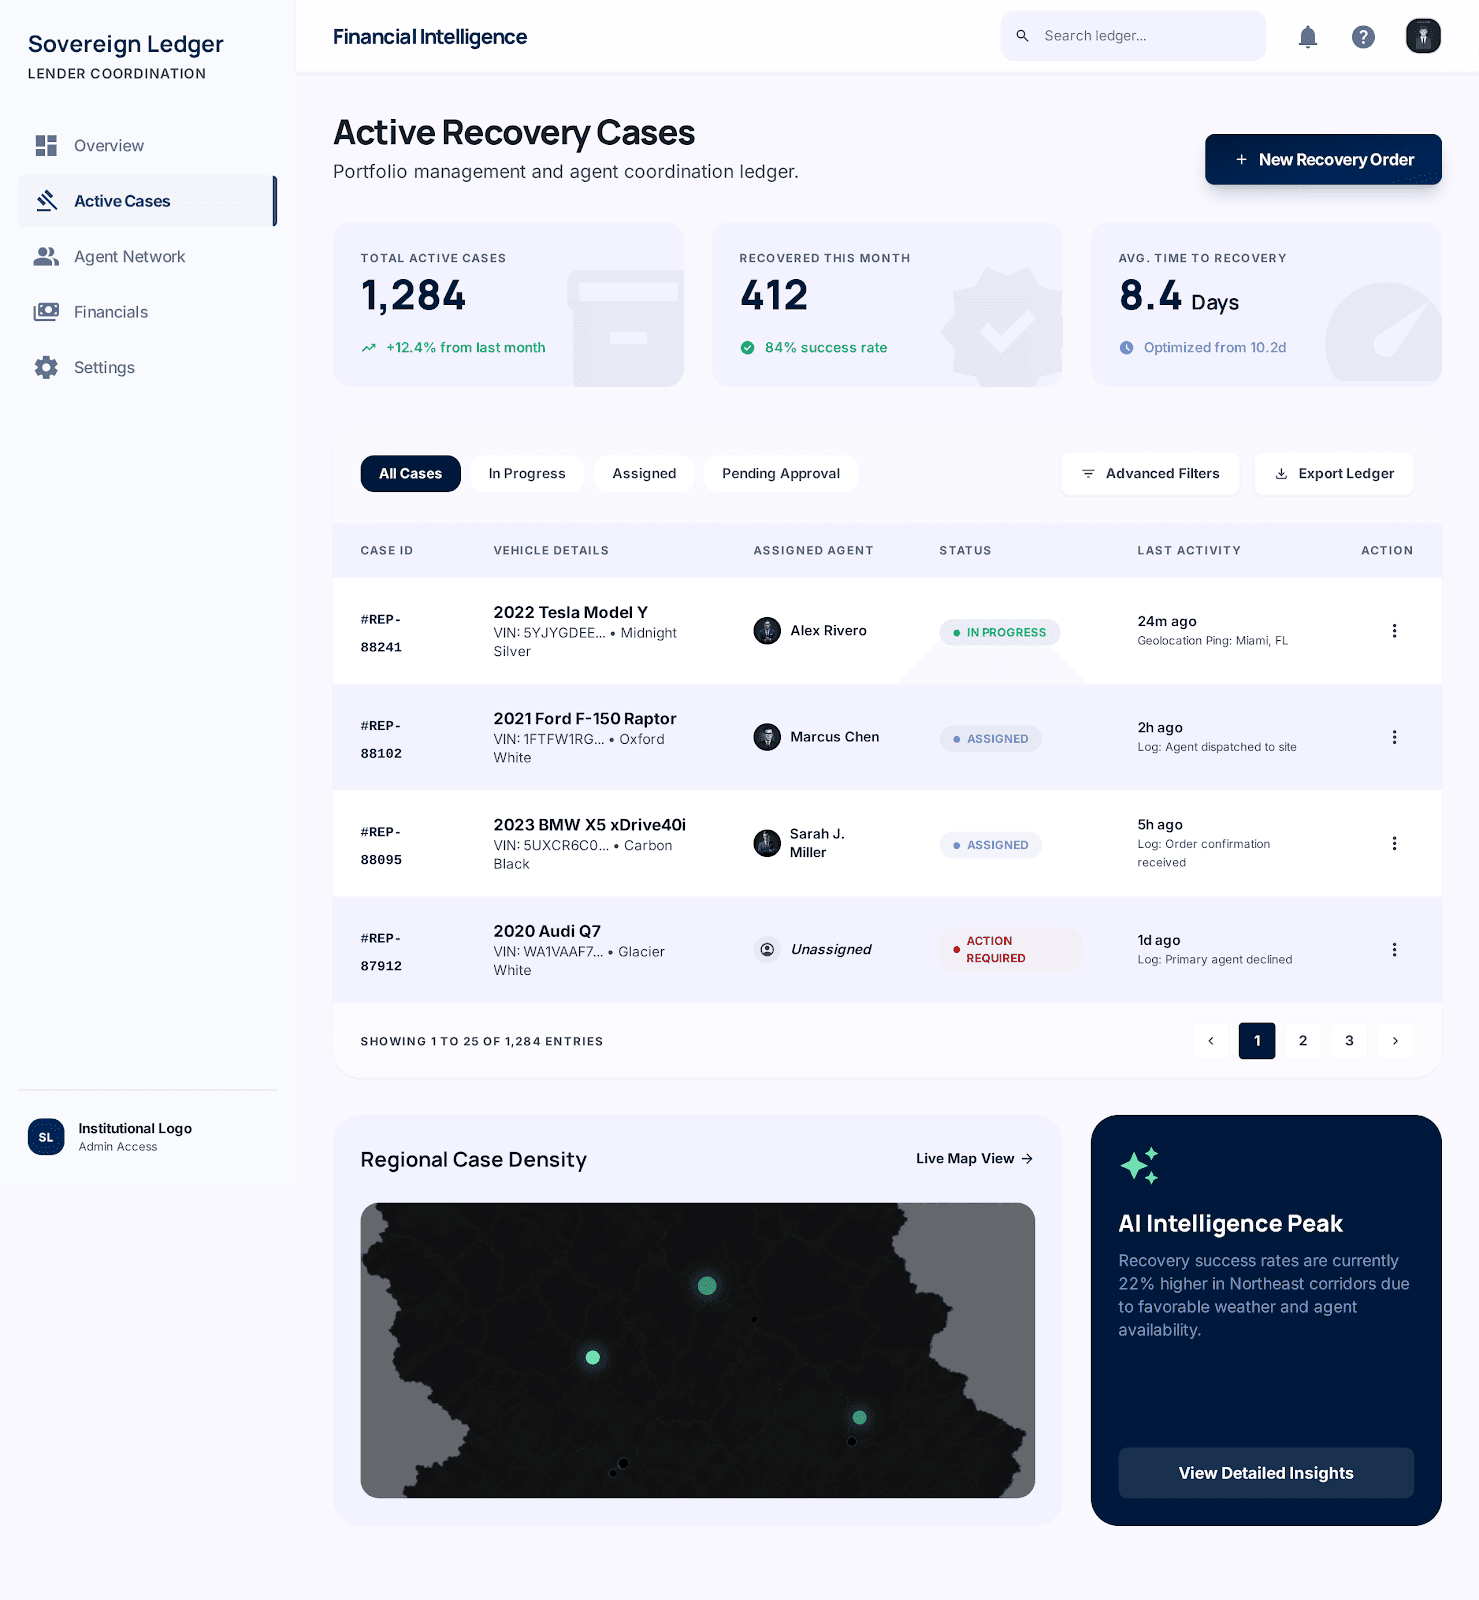
Task: Switch to the Pending Approval tab
Action: [x=781, y=474]
